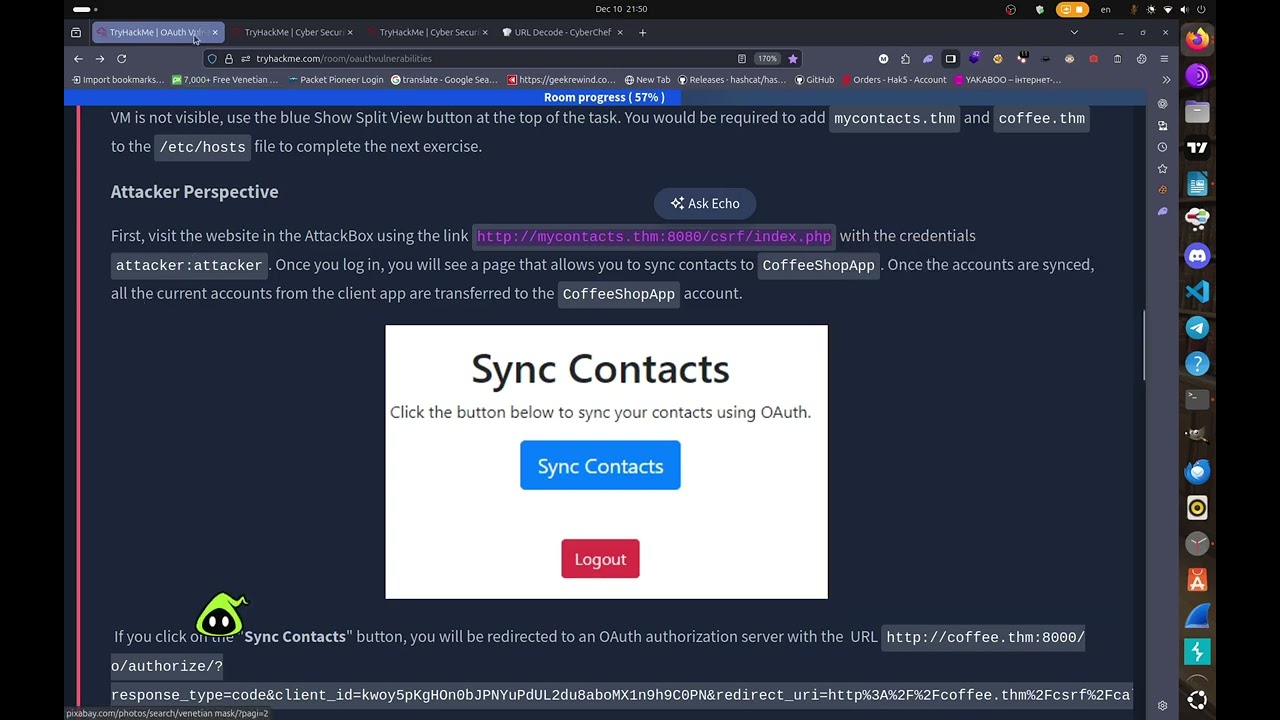
Task: Reload the current TryHackMe page
Action: pyautogui.click(x=122, y=59)
